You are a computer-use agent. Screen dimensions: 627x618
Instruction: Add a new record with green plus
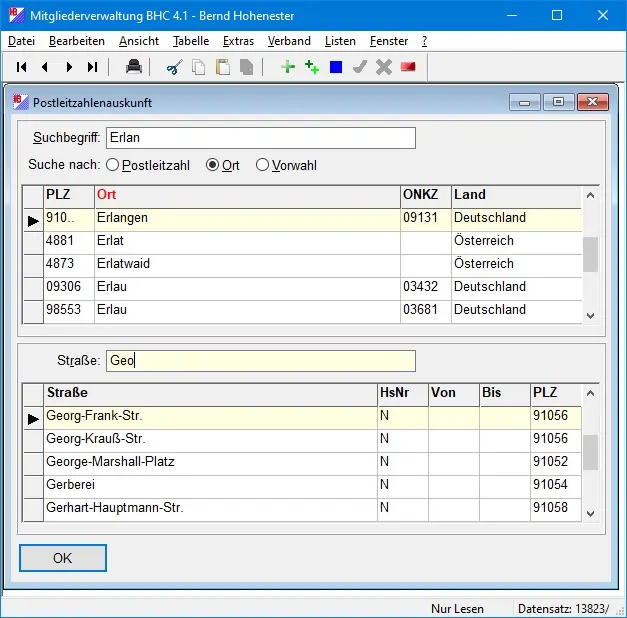(288, 67)
